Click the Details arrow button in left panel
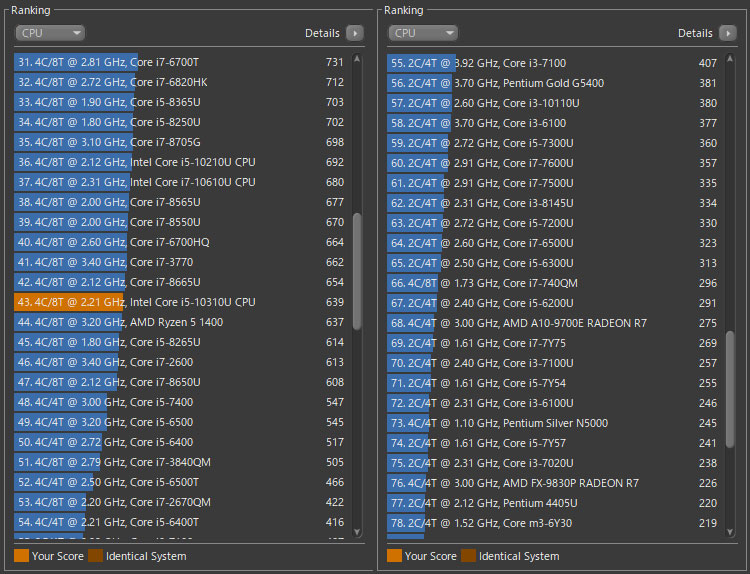Image resolution: width=750 pixels, height=574 pixels. [355, 33]
